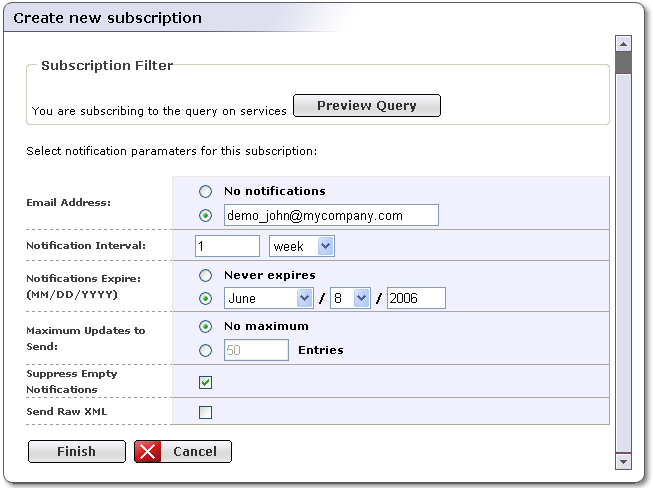Image resolution: width=653 pixels, height=488 pixels.
Task: Click the Maximum Updates to Send label
Action: pos(86,338)
